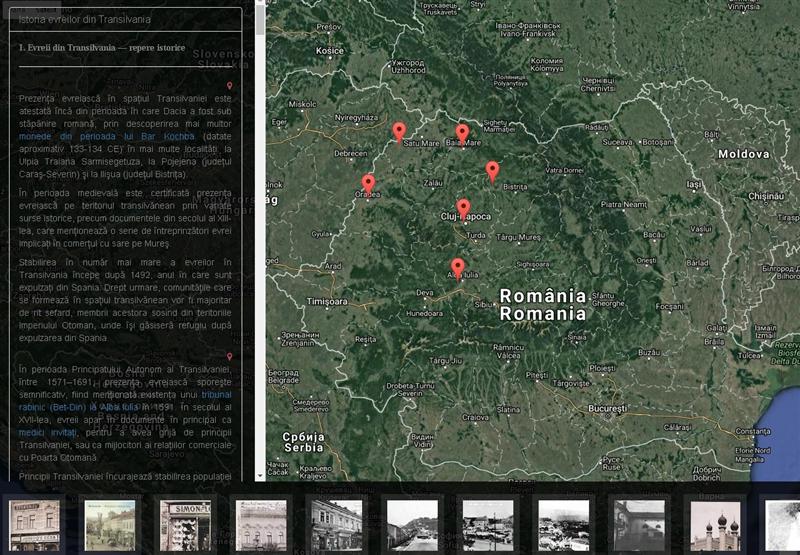The width and height of the screenshot is (800, 555).
Task: Click the 'Bacău' map label
Action: [654, 235]
